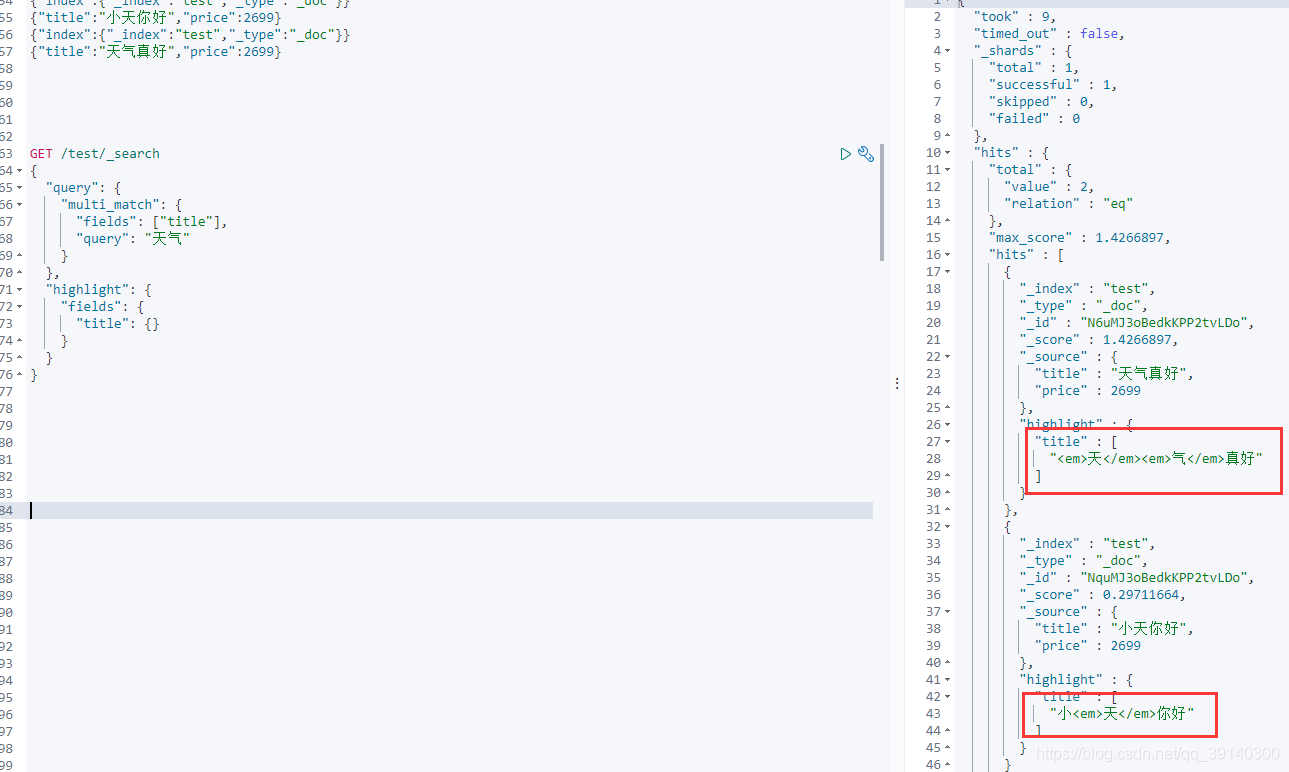Click bulk line with title "天气真好"
This screenshot has width=1289, height=772.
tap(156, 52)
